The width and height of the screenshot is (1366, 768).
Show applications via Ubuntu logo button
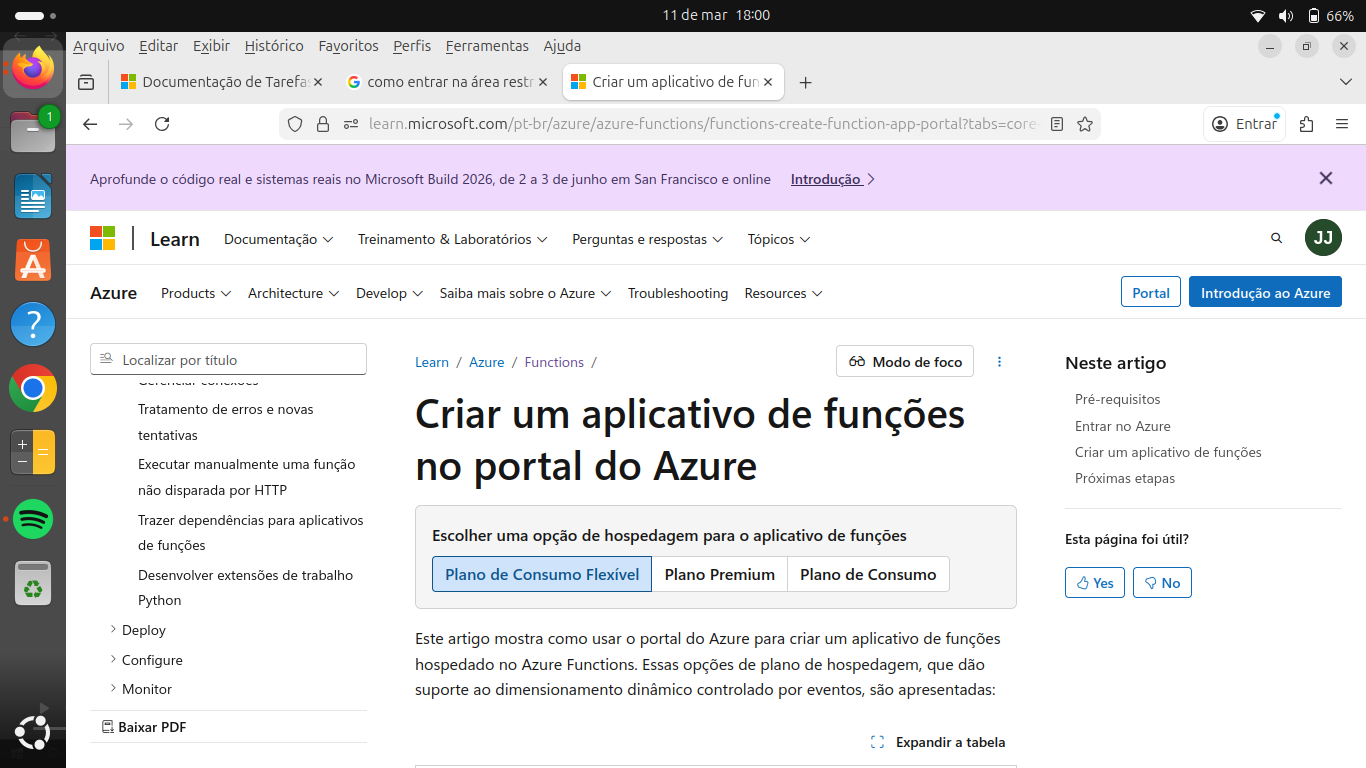pos(33,733)
